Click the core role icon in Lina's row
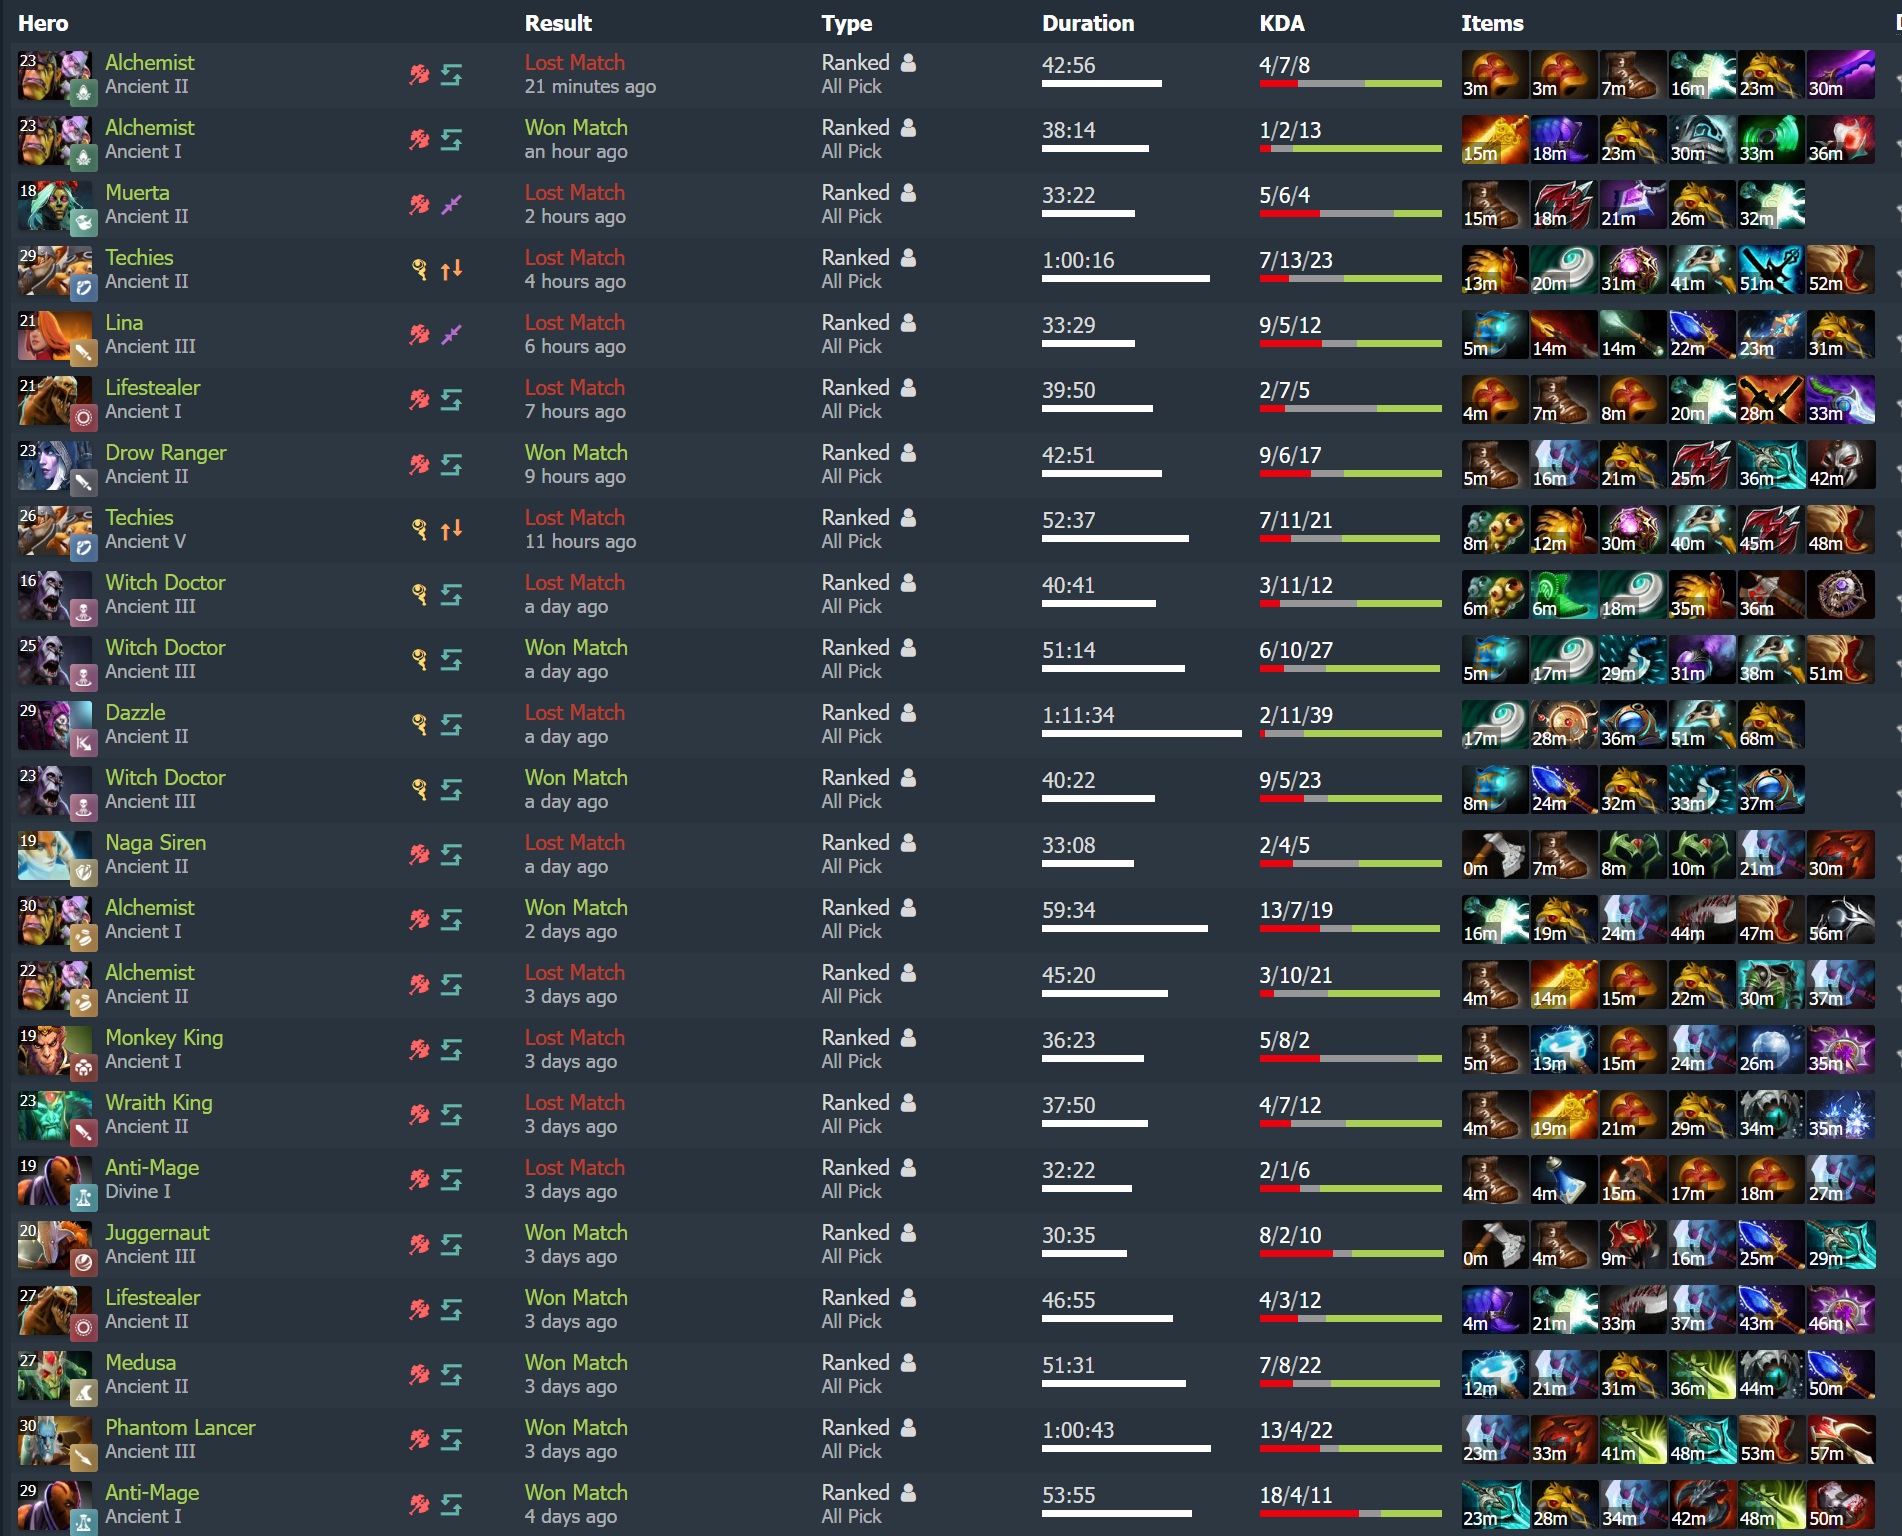 click(x=419, y=334)
